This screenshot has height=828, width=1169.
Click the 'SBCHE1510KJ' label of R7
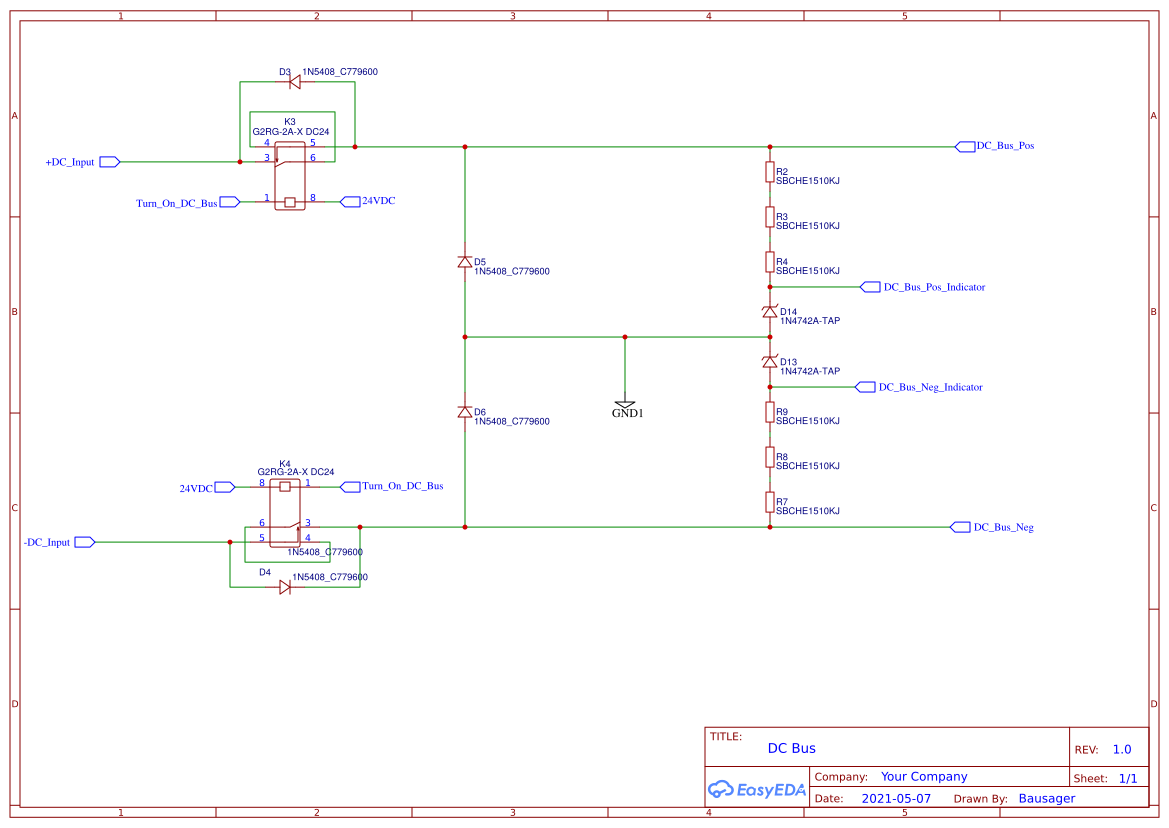point(808,511)
